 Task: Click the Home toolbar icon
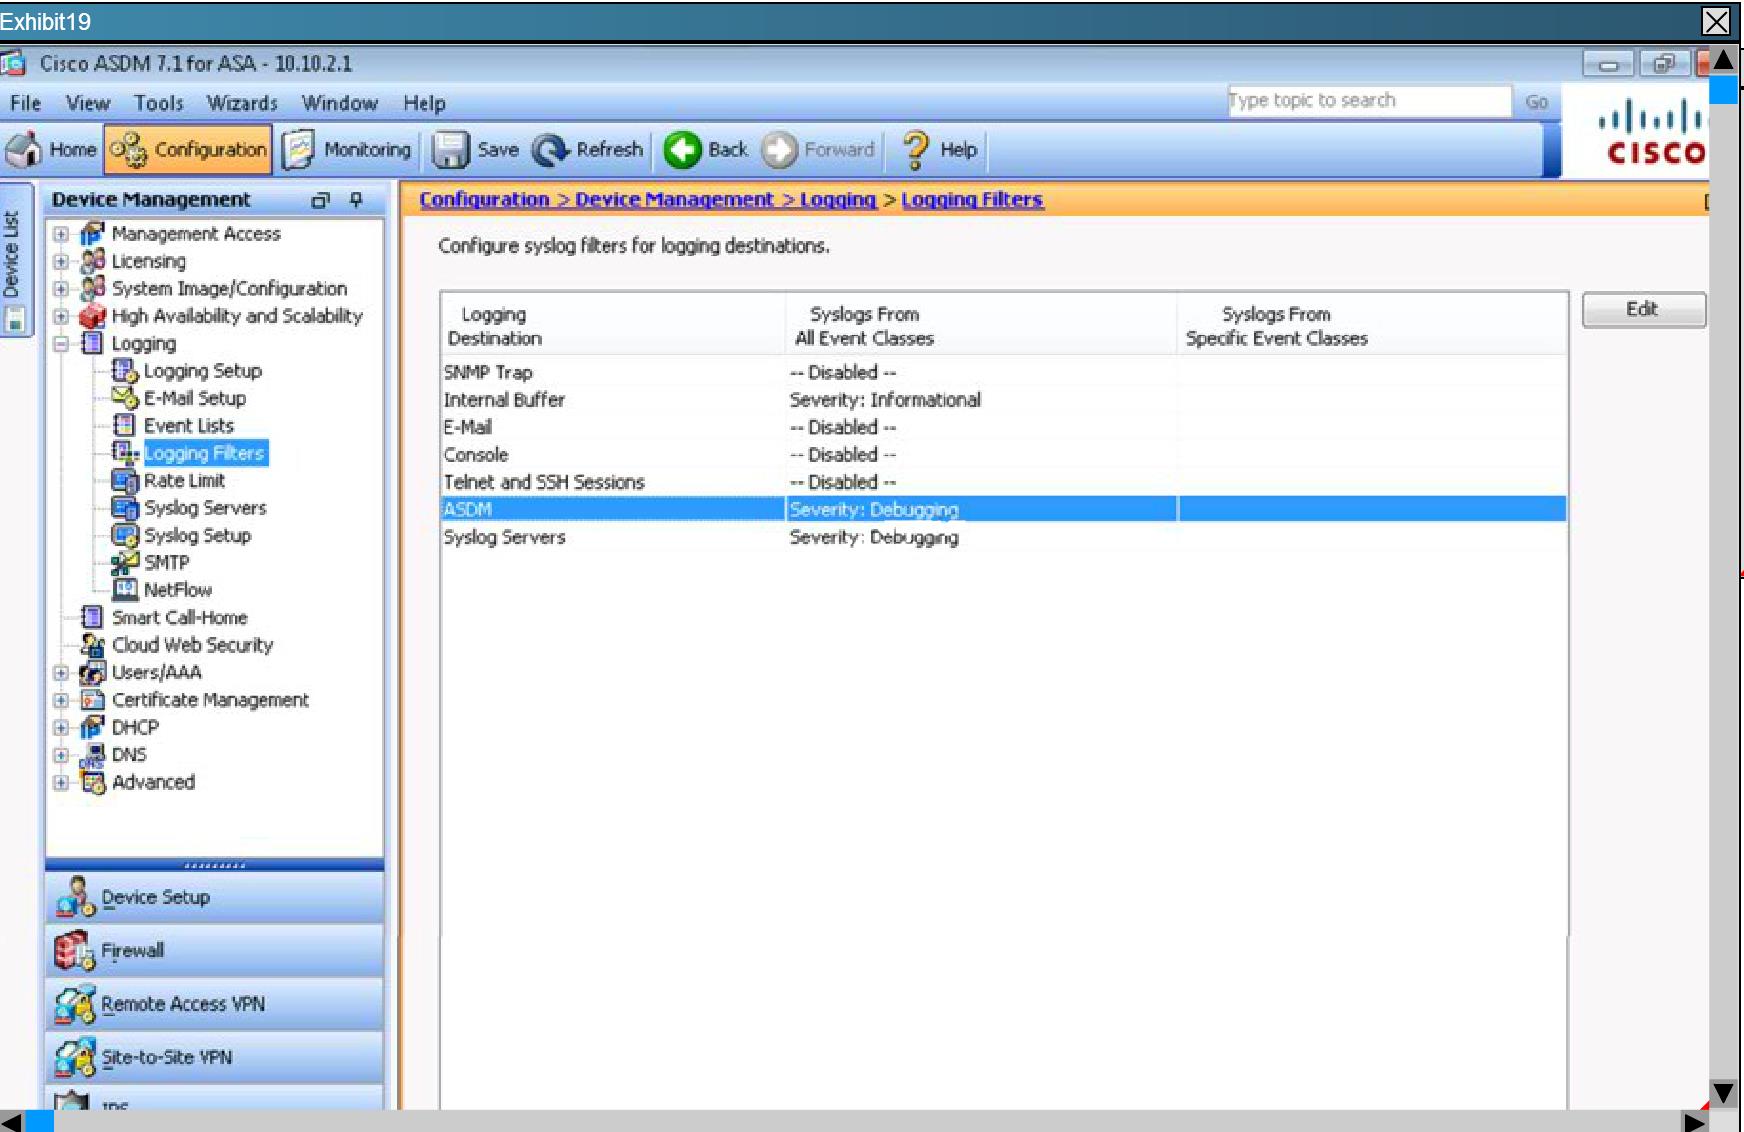pyautogui.click(x=23, y=150)
